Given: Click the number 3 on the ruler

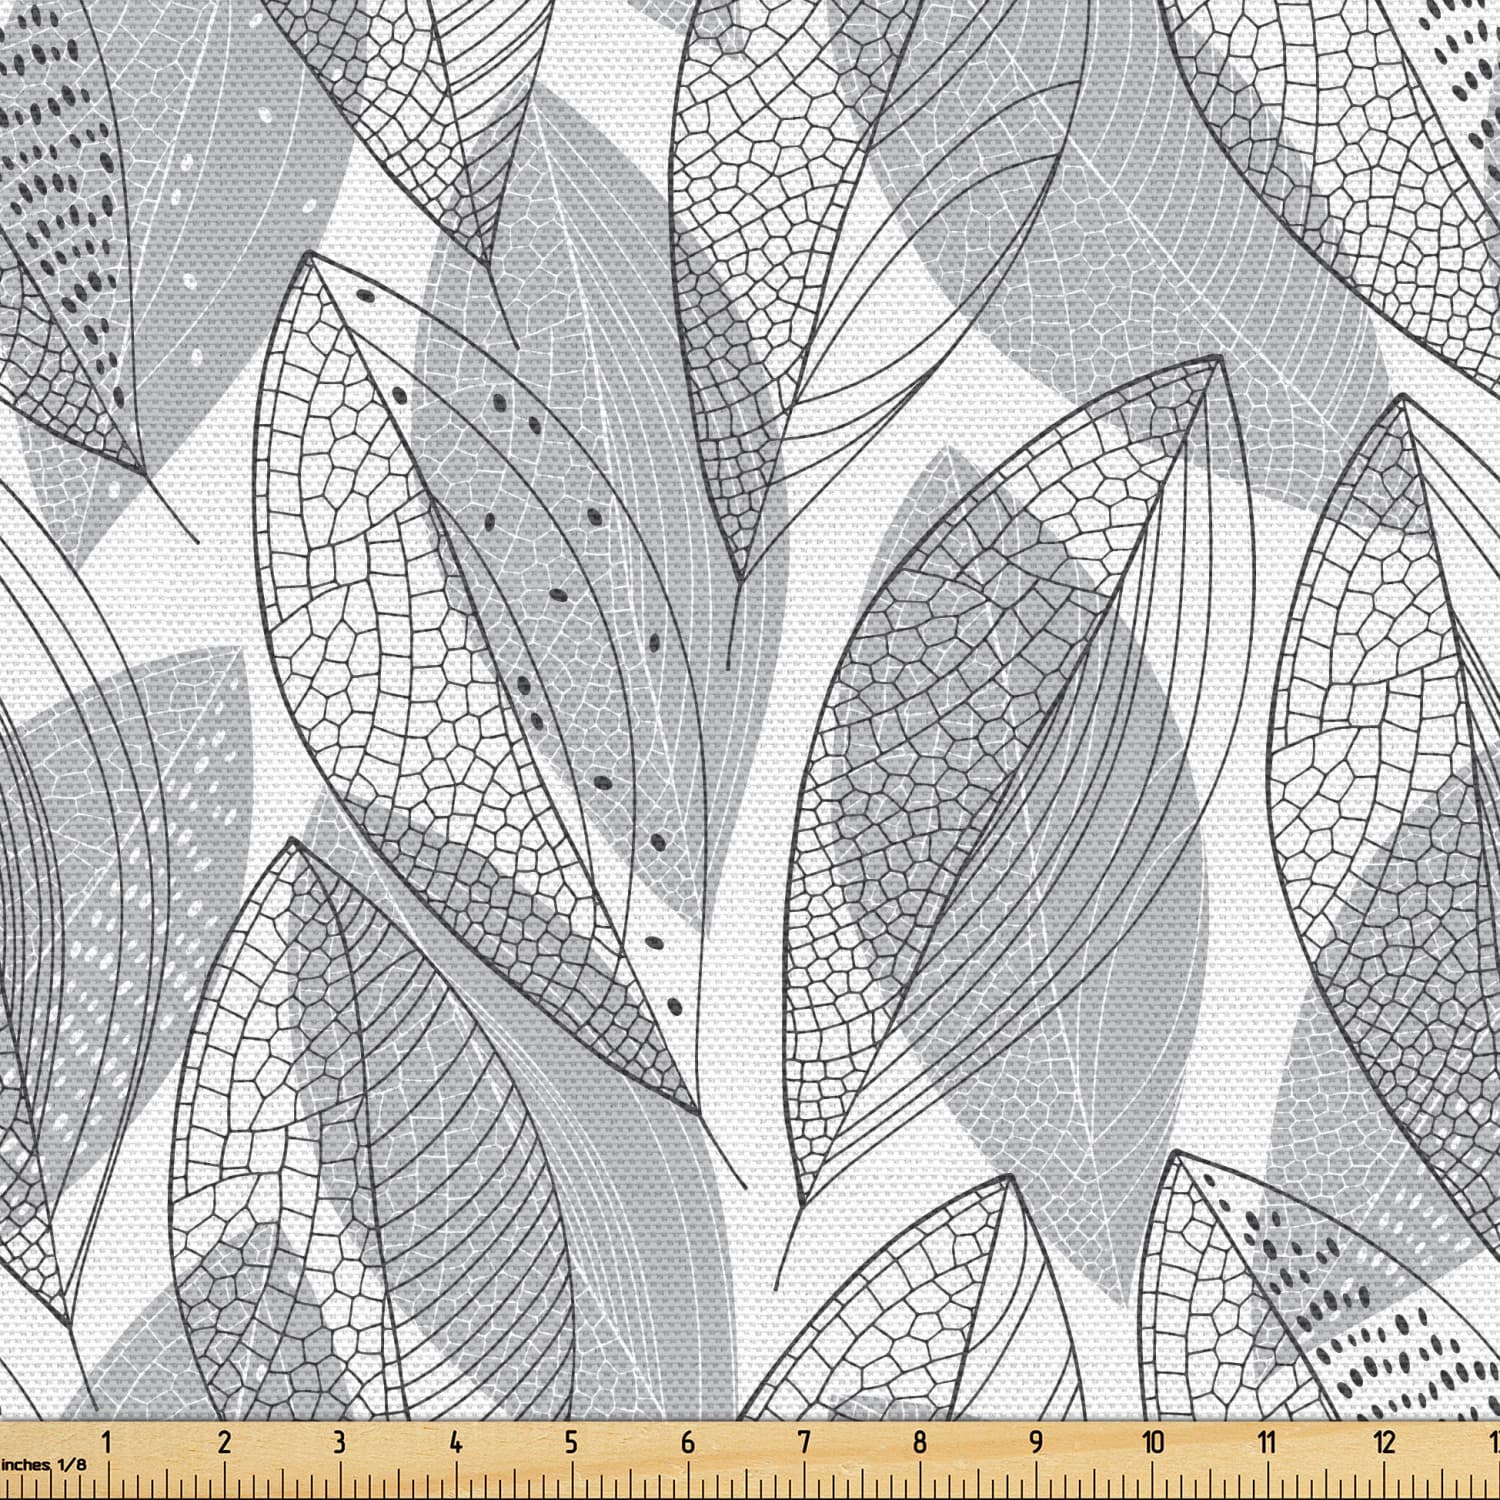Looking at the screenshot, I should [x=340, y=1441].
